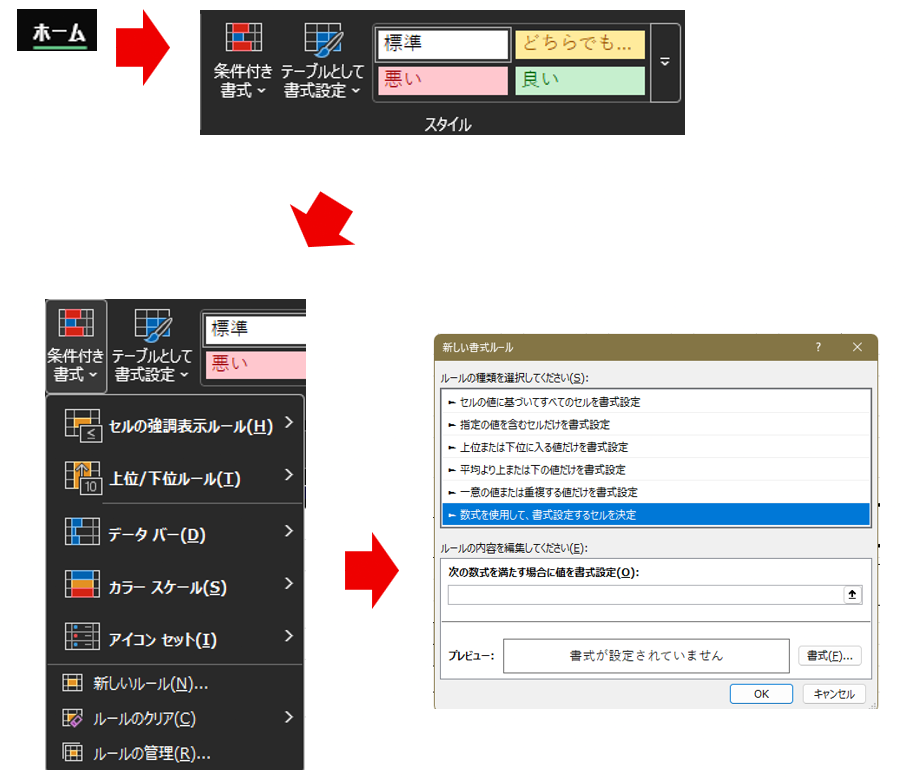Click the 上位/下位ルール top-10 icon
The width and height of the screenshot is (905, 782).
[x=83, y=478]
